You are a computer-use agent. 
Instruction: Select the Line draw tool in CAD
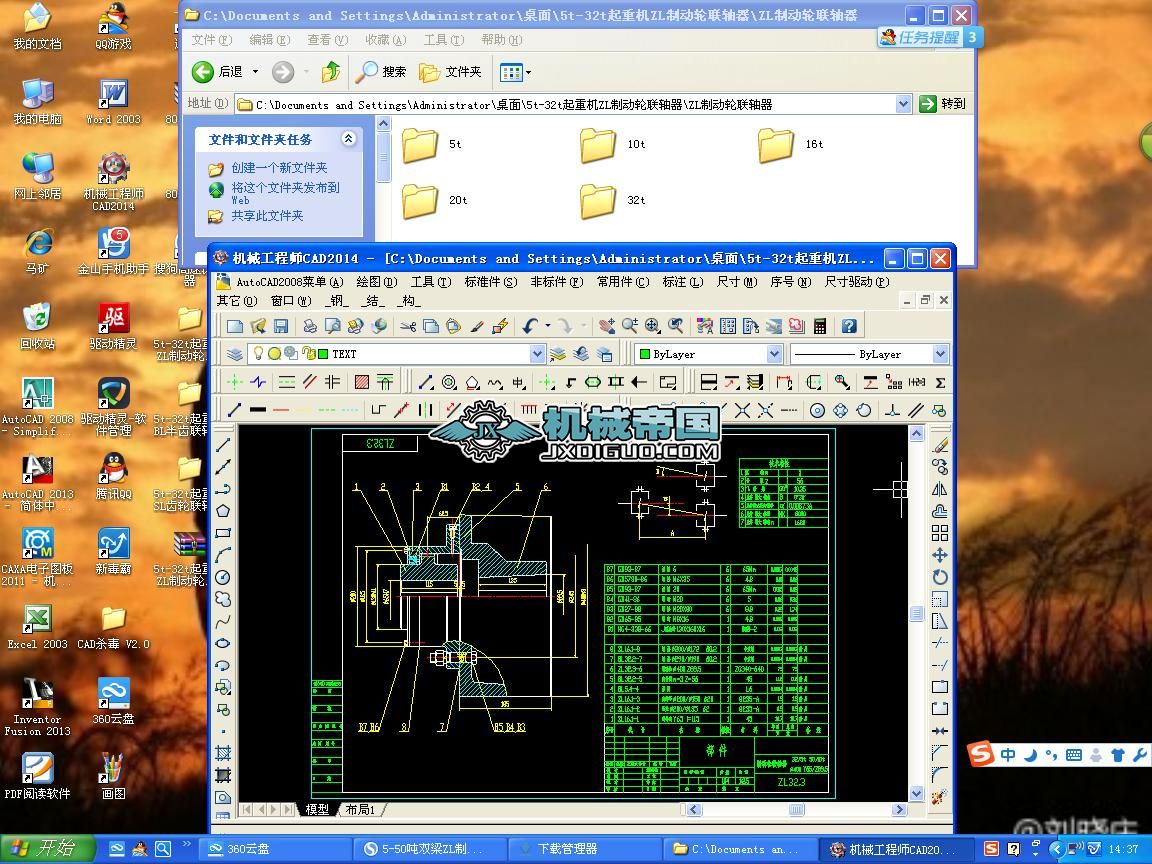click(224, 445)
